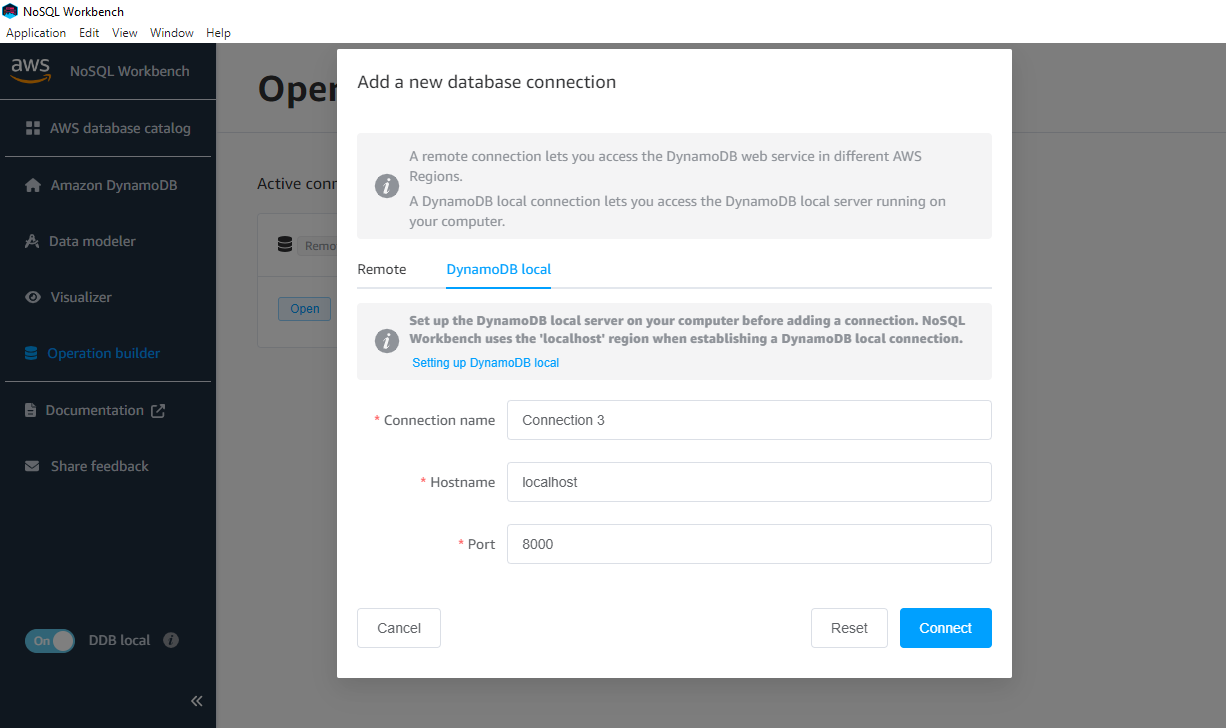Open the Application menu
The image size is (1226, 728).
(36, 32)
